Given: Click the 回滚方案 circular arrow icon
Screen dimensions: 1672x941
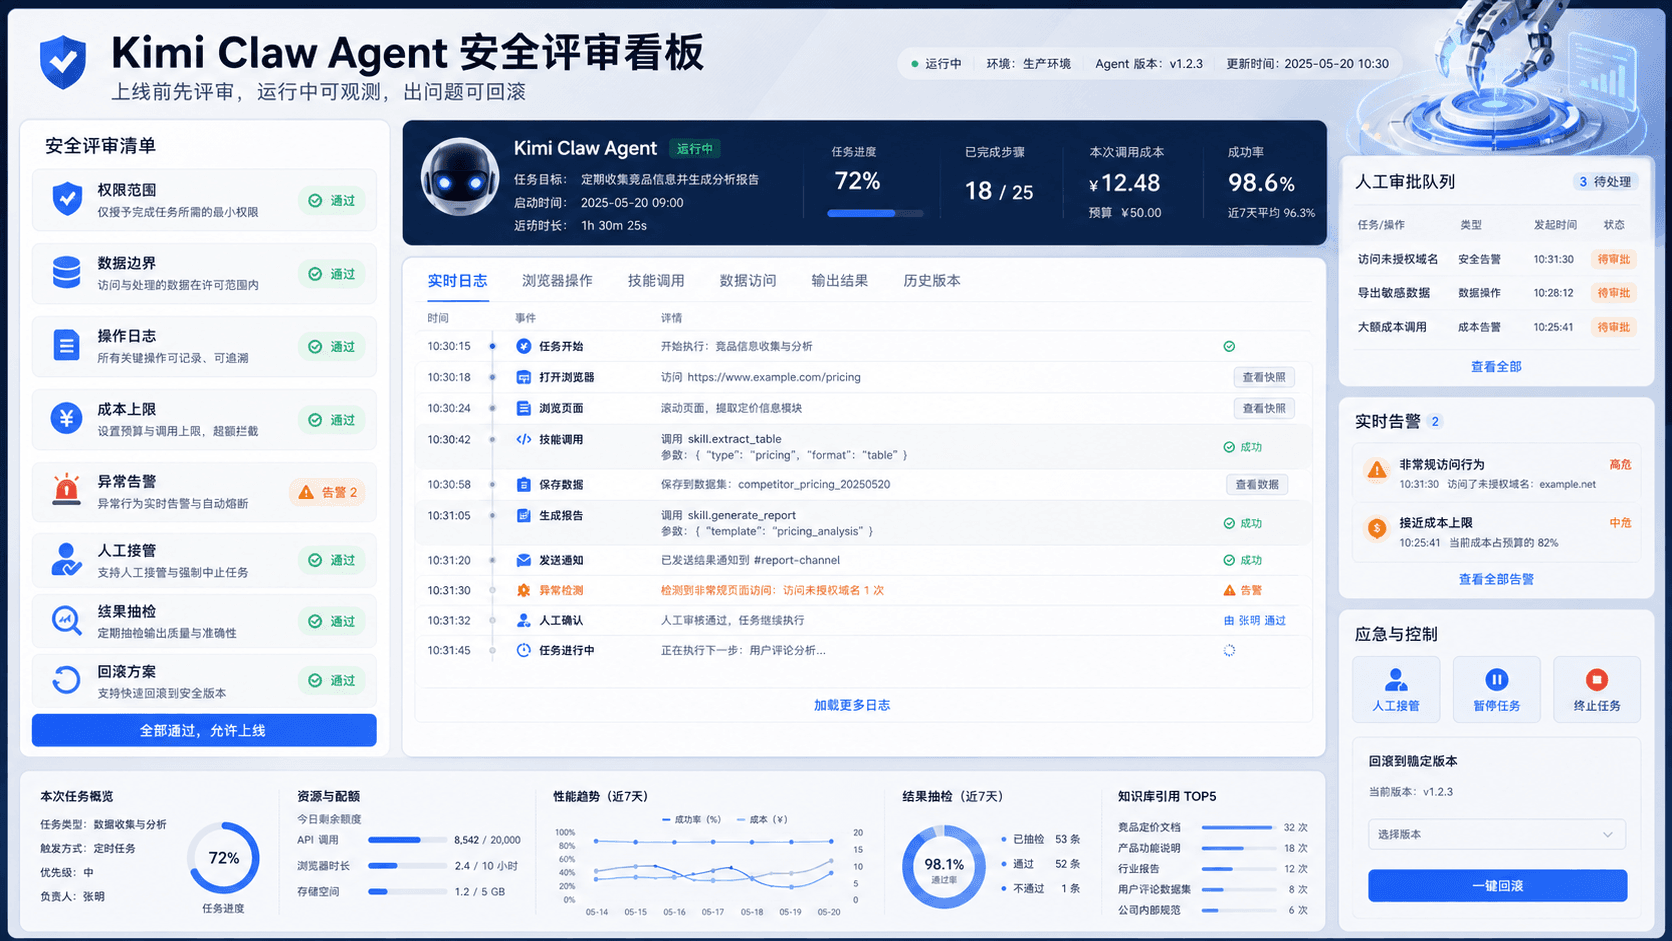Looking at the screenshot, I should click(67, 679).
